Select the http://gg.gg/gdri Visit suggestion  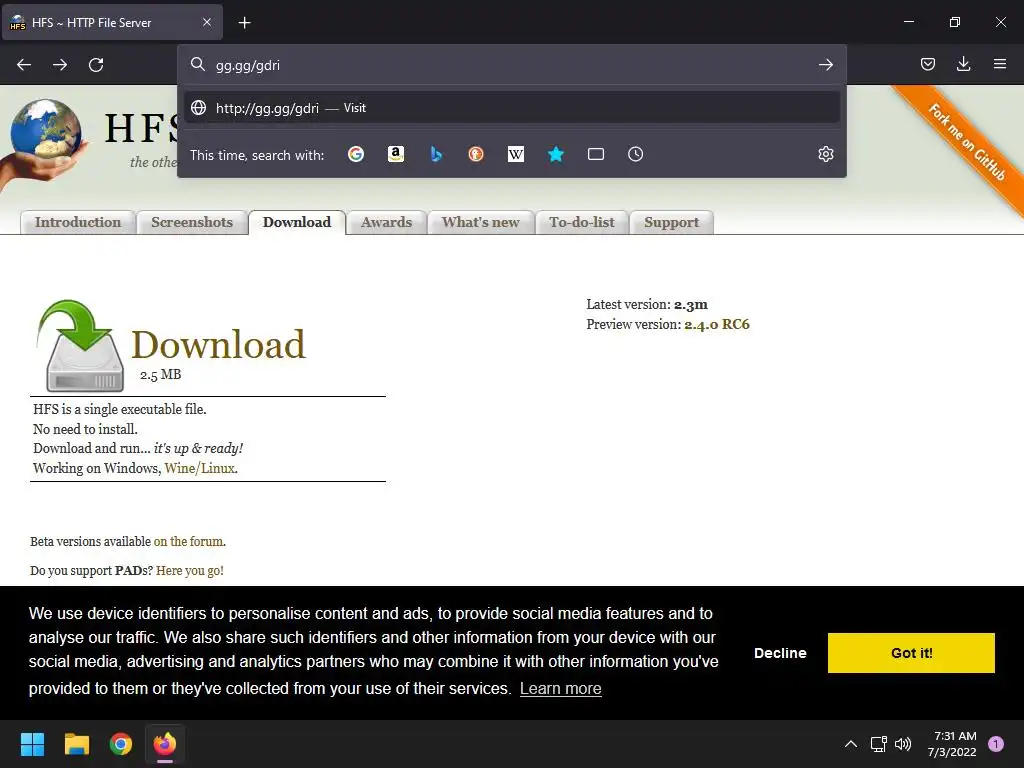(512, 108)
